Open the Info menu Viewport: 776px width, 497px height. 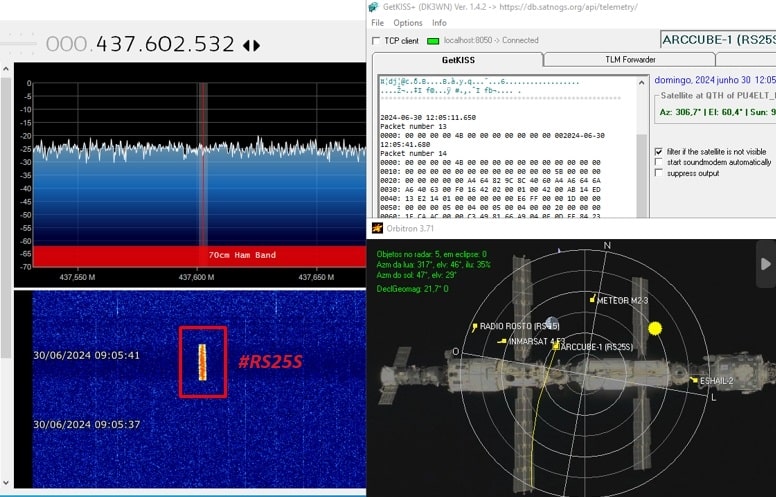[x=439, y=22]
